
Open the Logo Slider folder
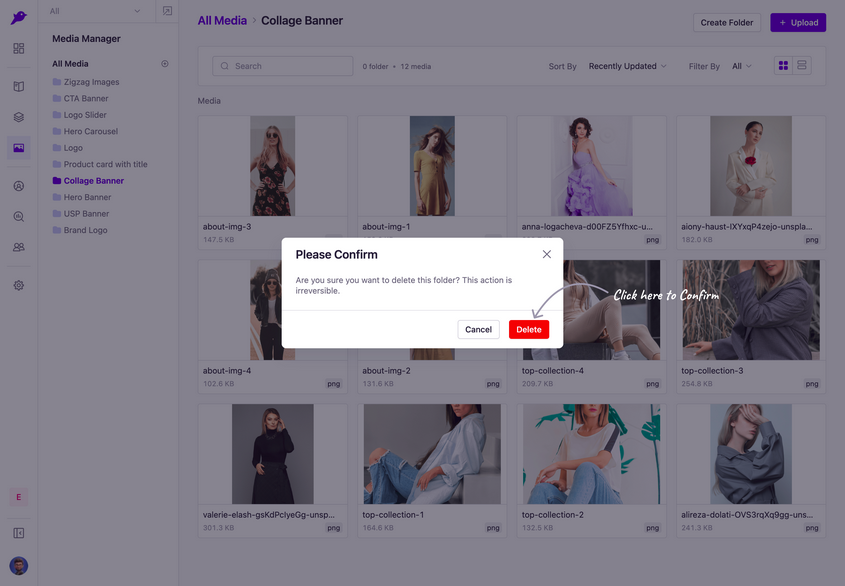(x=79, y=115)
